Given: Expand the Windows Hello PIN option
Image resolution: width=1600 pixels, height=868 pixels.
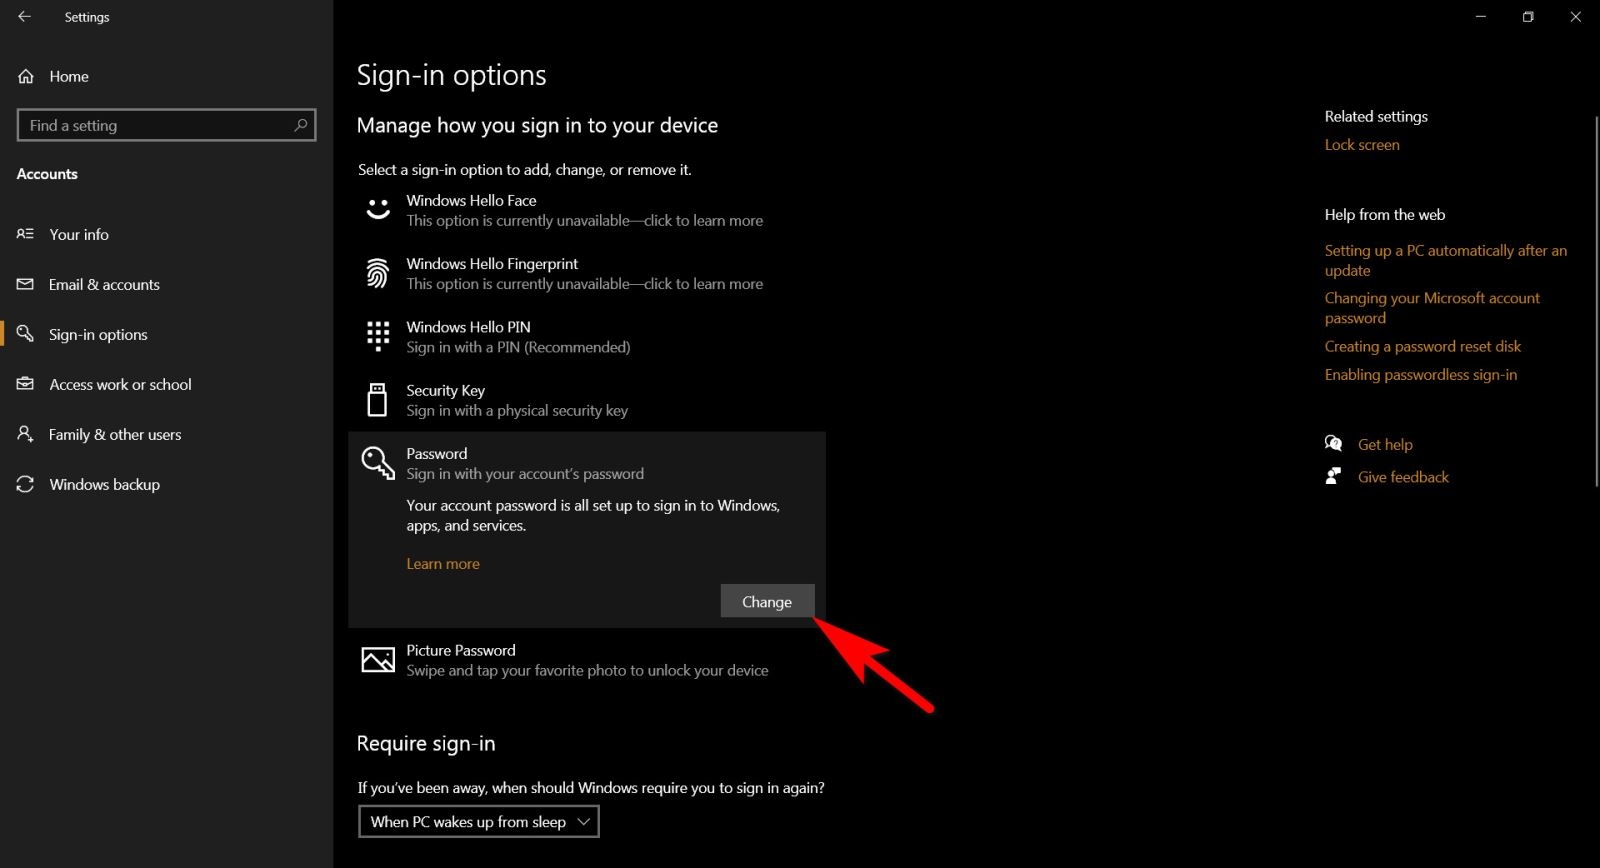Looking at the screenshot, I should pyautogui.click(x=587, y=336).
